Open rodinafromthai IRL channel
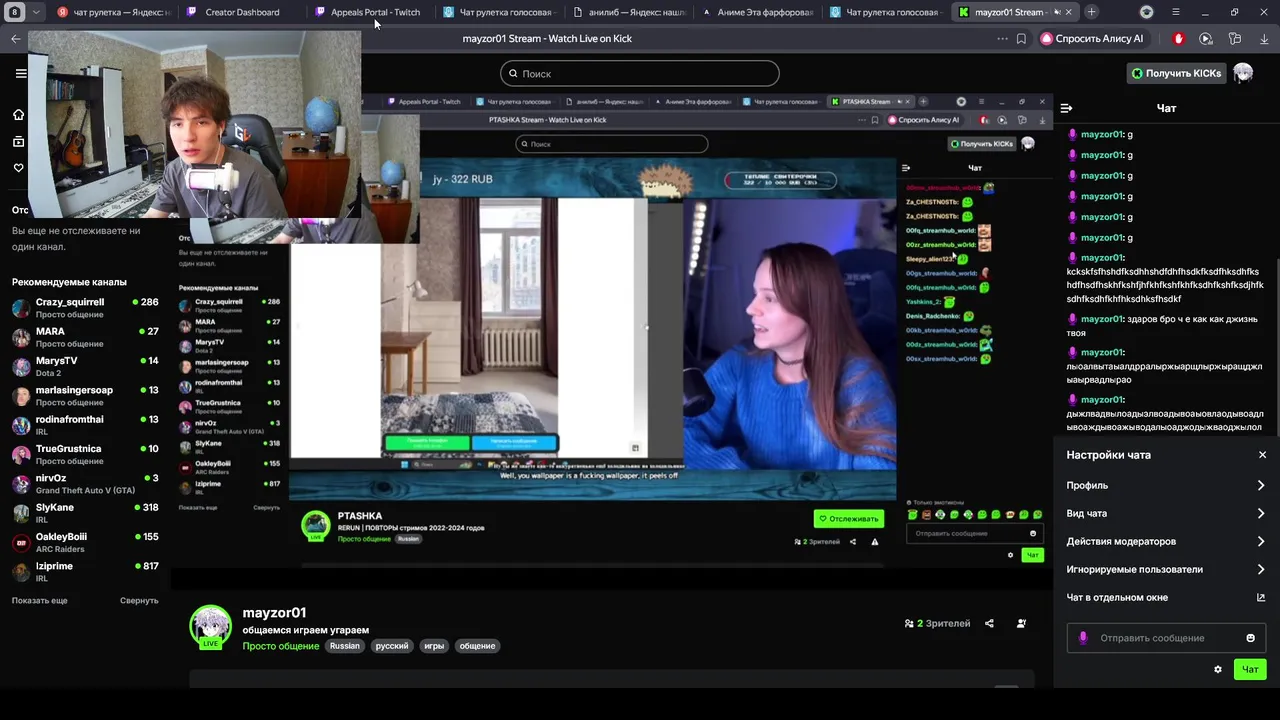Image resolution: width=1280 pixels, height=720 pixels. (x=85, y=425)
